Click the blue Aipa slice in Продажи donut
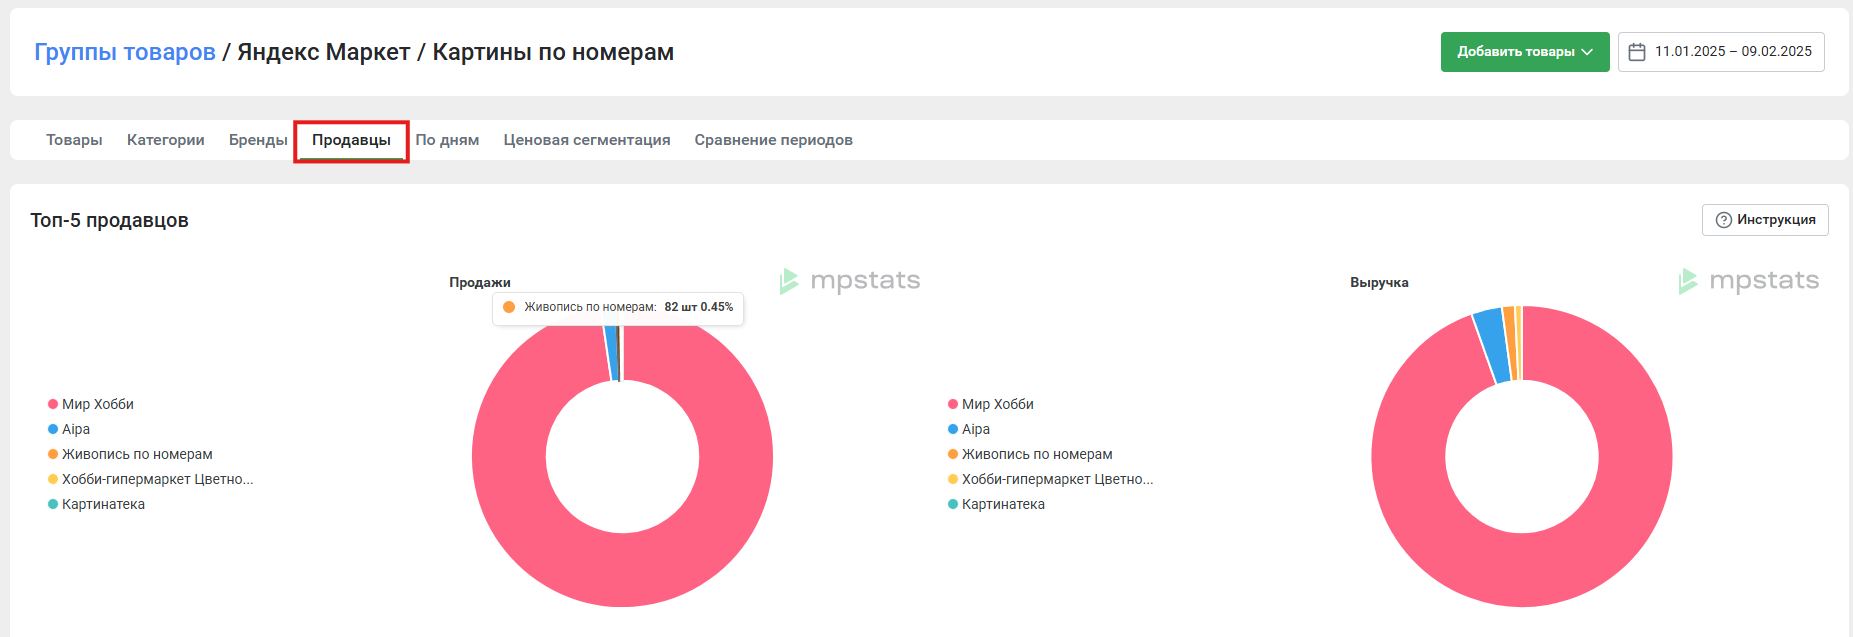Image resolution: width=1853 pixels, height=637 pixels. pos(611,353)
